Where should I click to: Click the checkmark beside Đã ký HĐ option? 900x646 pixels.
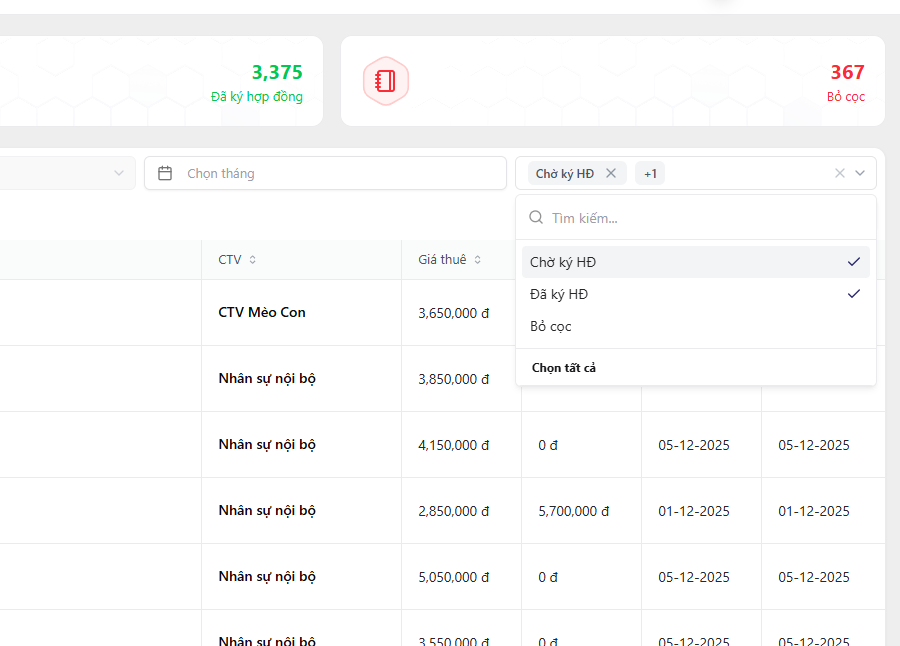click(853, 294)
